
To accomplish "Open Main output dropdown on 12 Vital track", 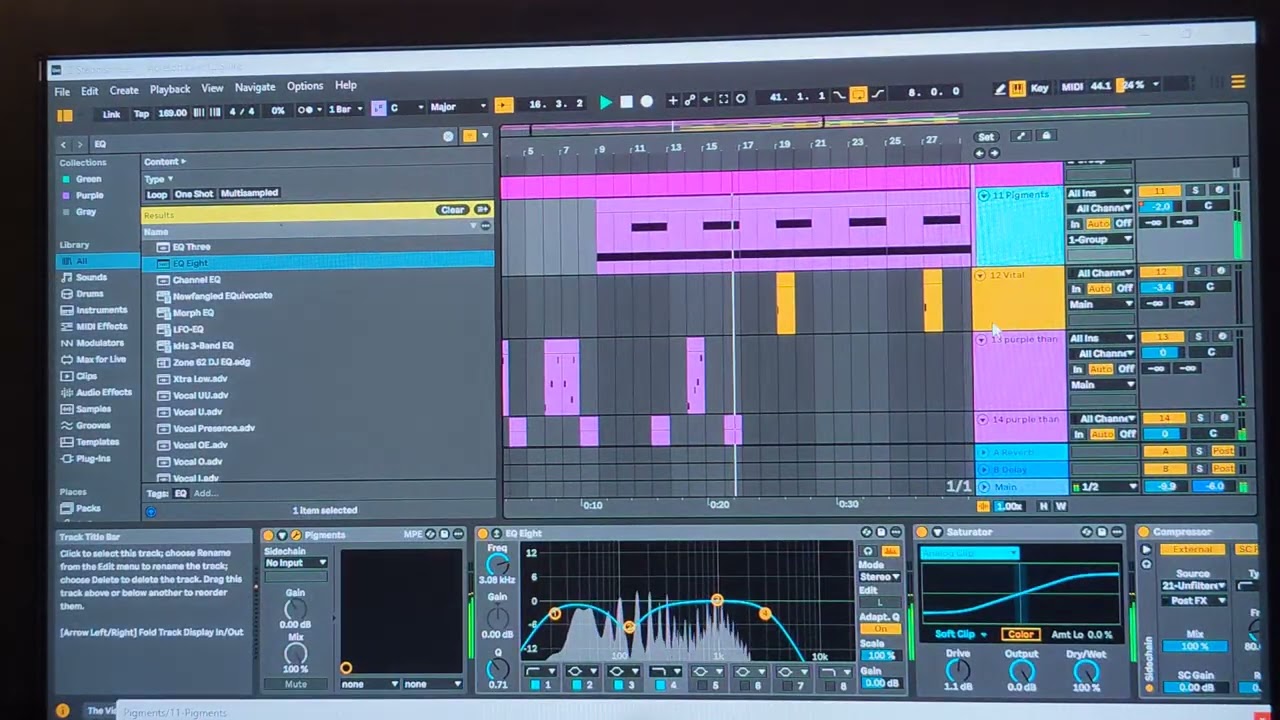I will pyautogui.click(x=1101, y=304).
